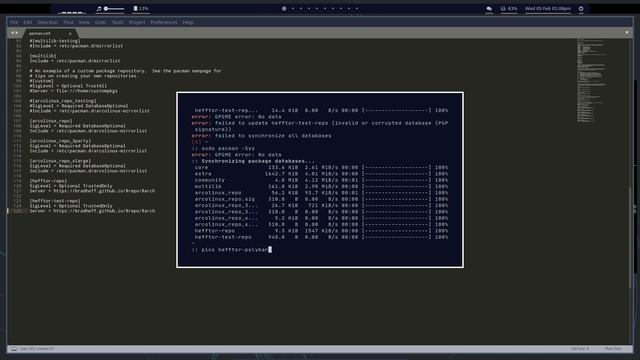Open the Project menu
The height and width of the screenshot is (360, 640).
point(137,22)
